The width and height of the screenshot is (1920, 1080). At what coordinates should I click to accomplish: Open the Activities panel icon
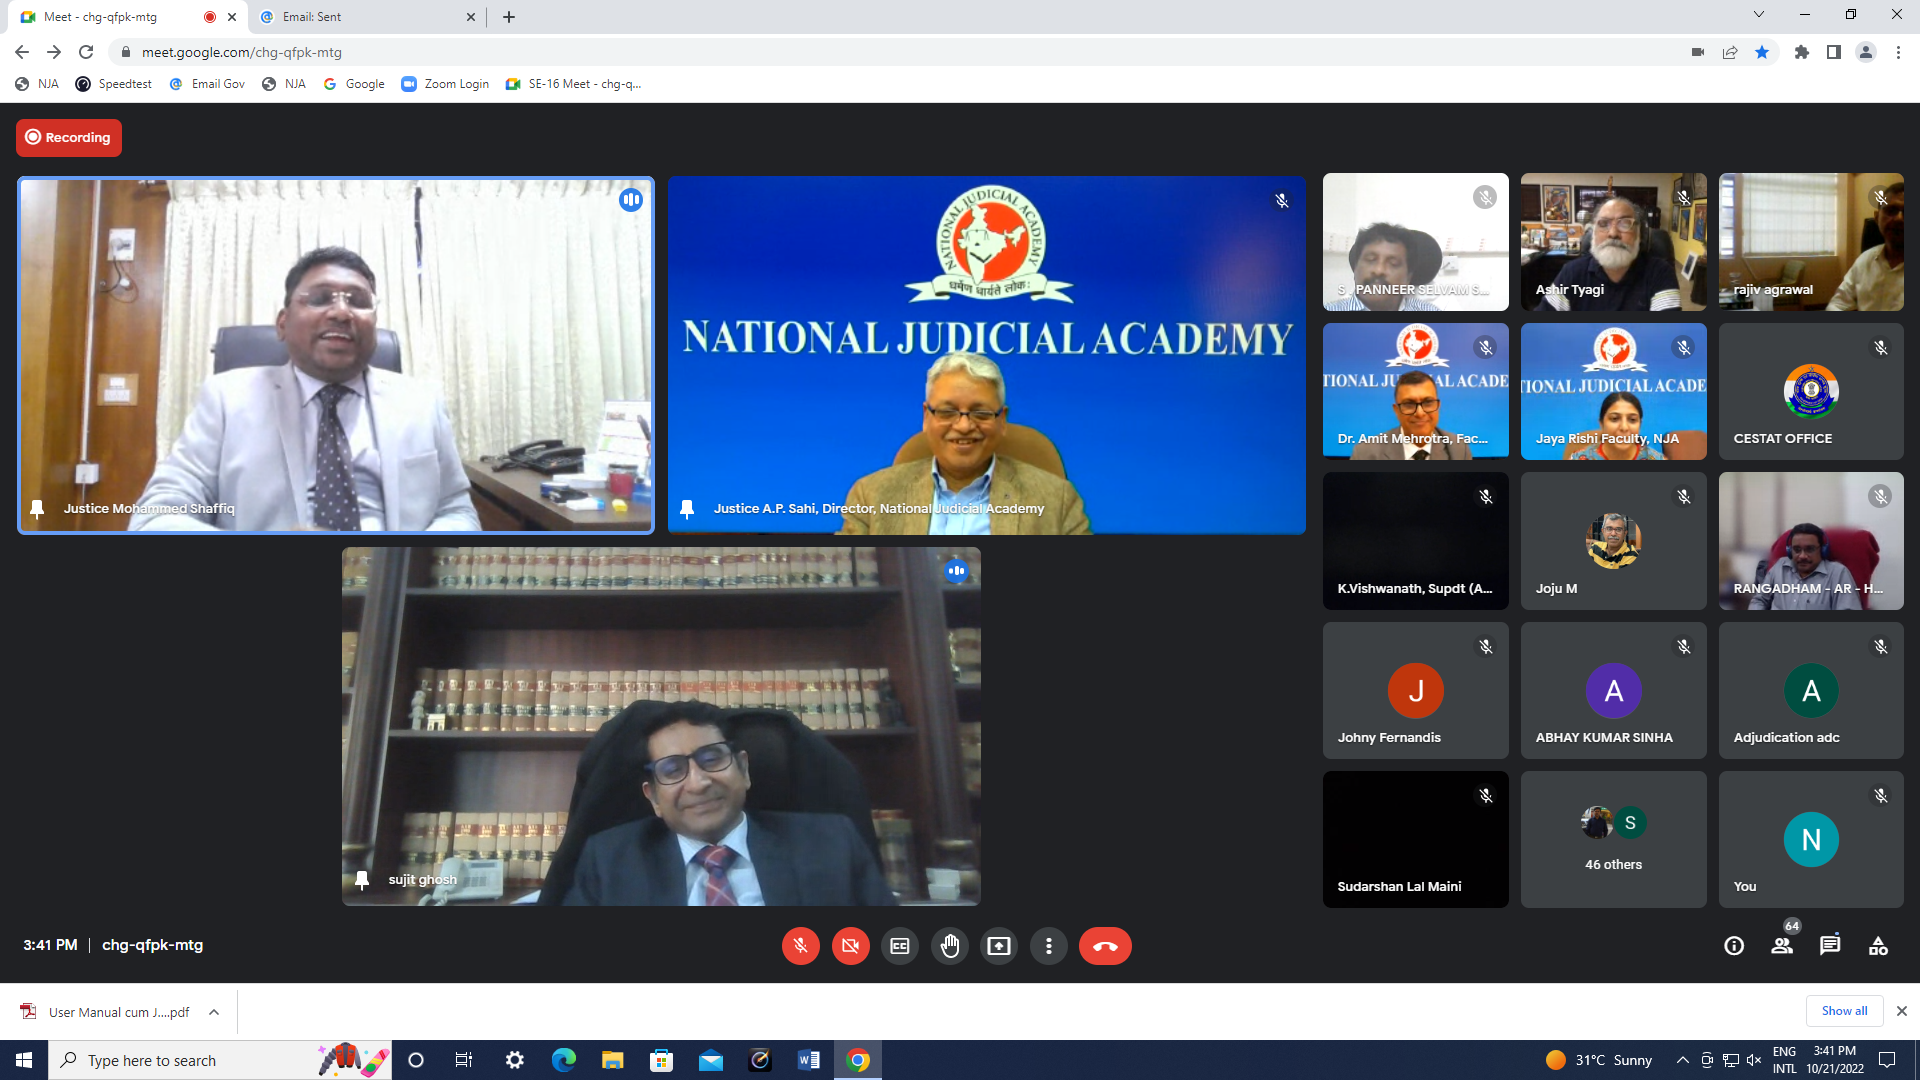(x=1878, y=946)
